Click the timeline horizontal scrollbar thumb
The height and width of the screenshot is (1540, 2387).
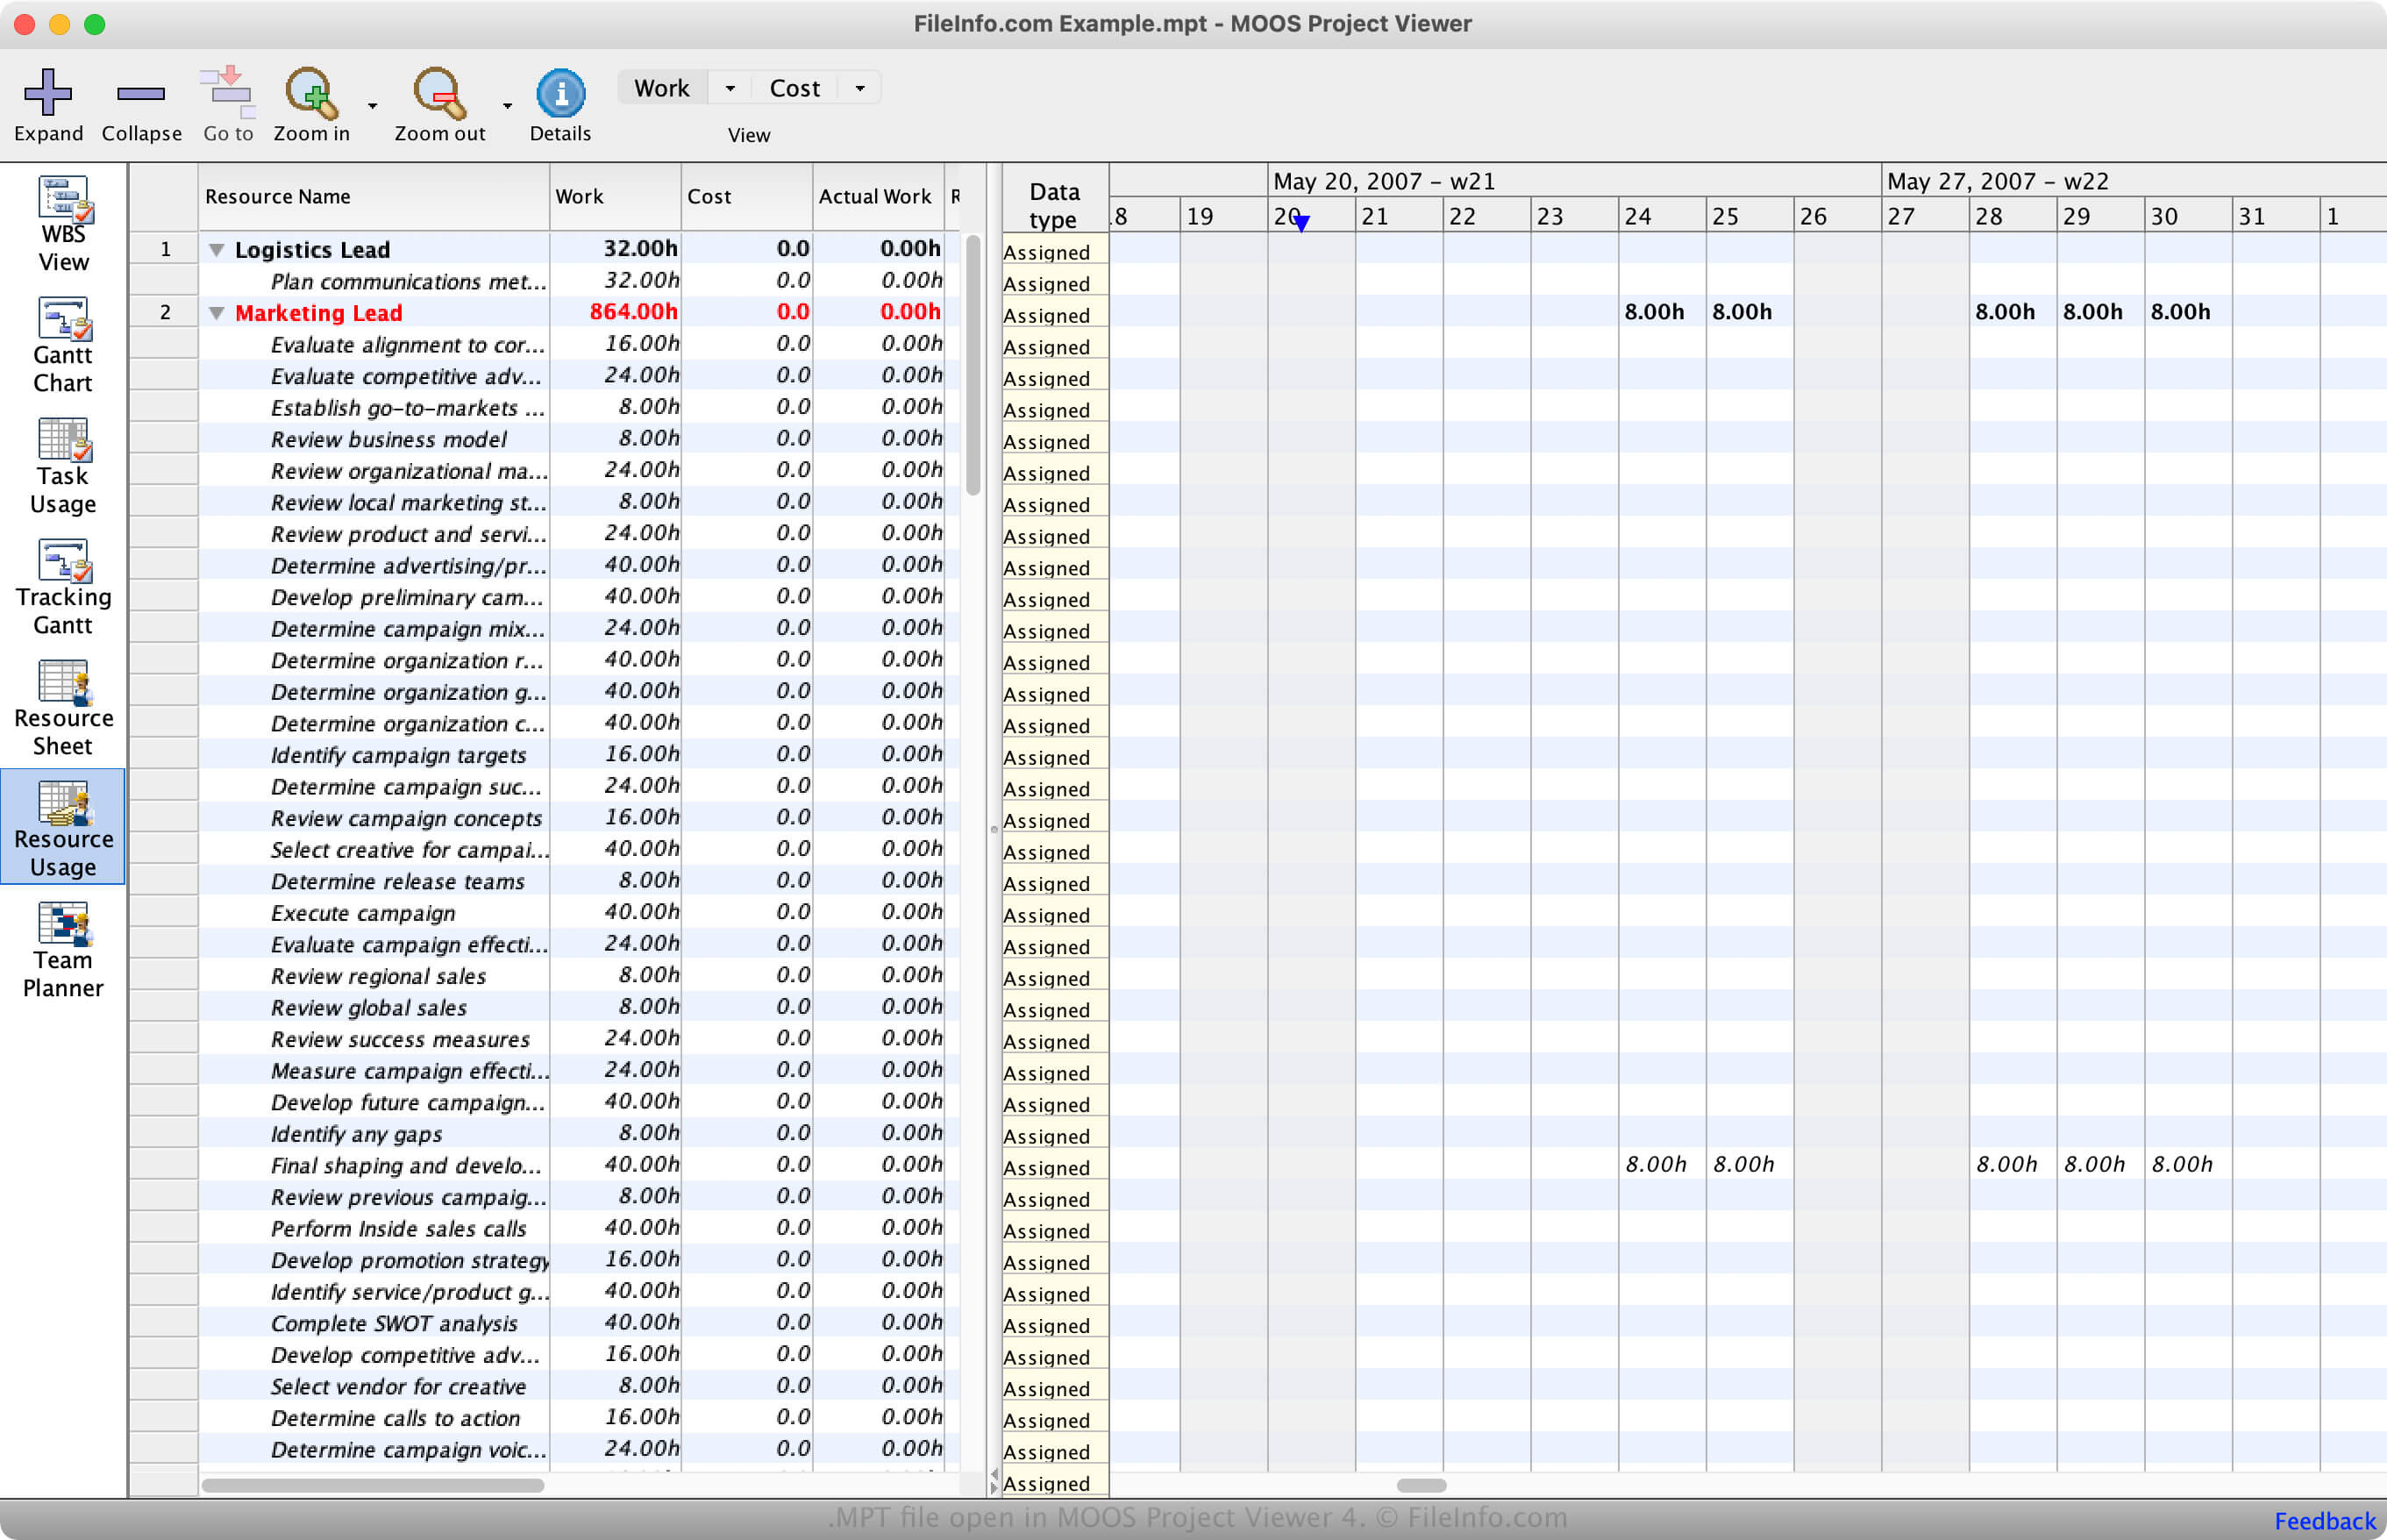click(1421, 1485)
